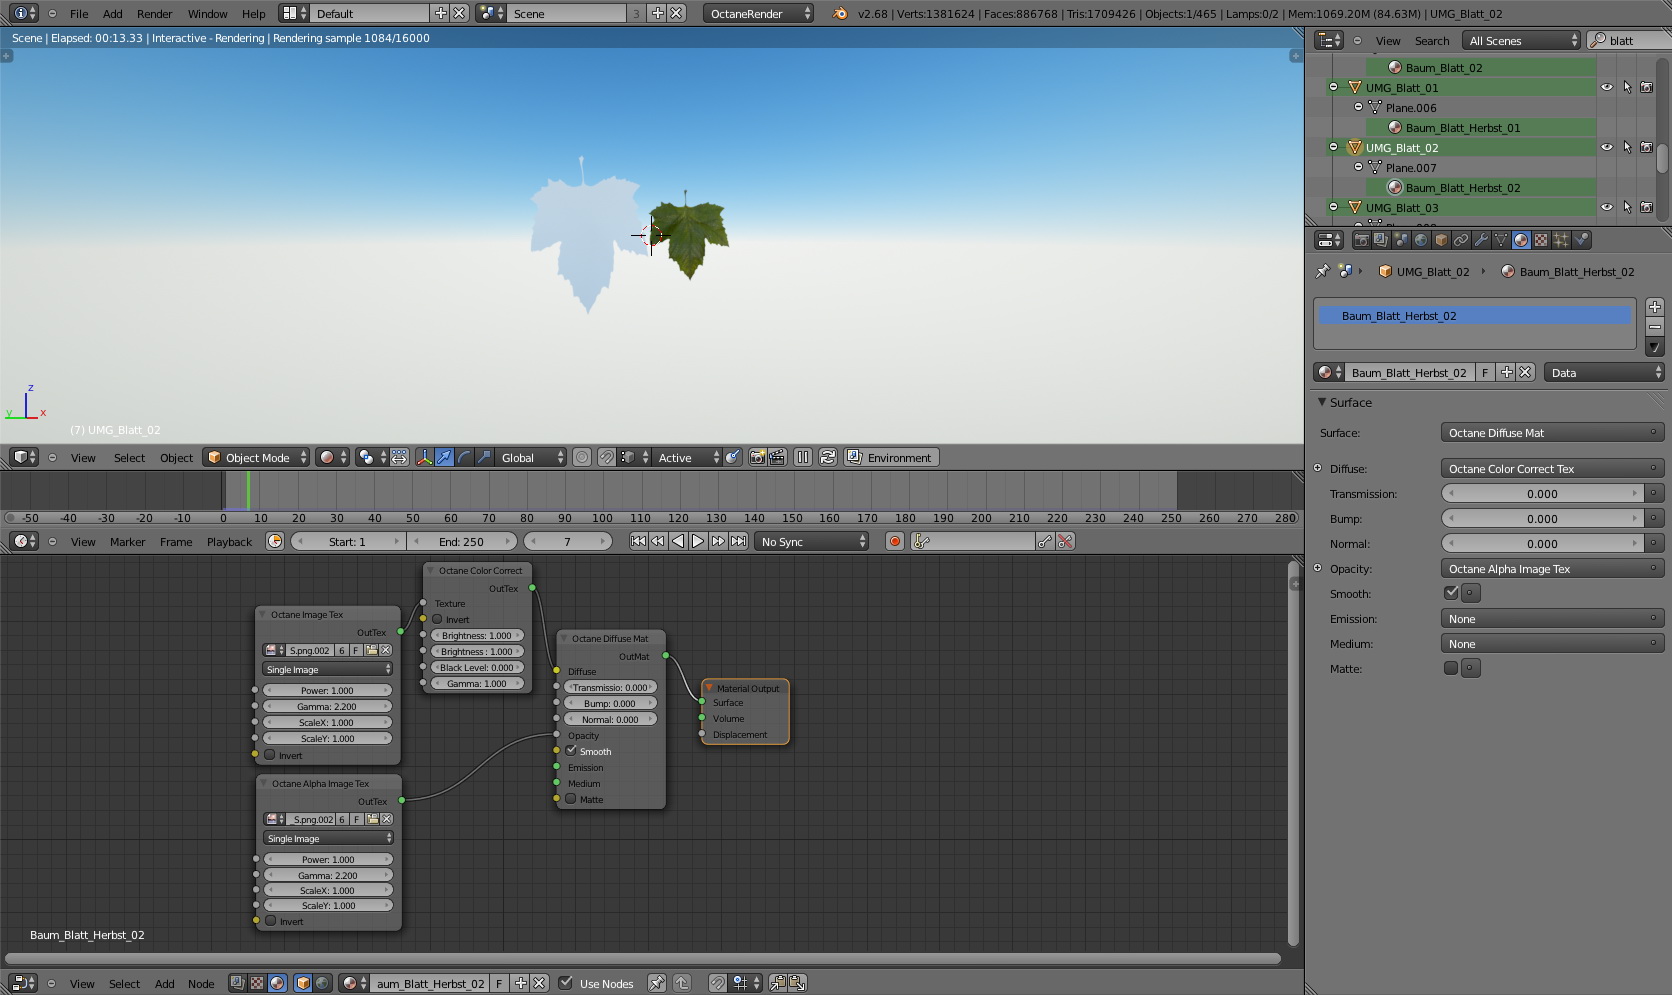
Task: Open the Render menu
Action: (155, 14)
